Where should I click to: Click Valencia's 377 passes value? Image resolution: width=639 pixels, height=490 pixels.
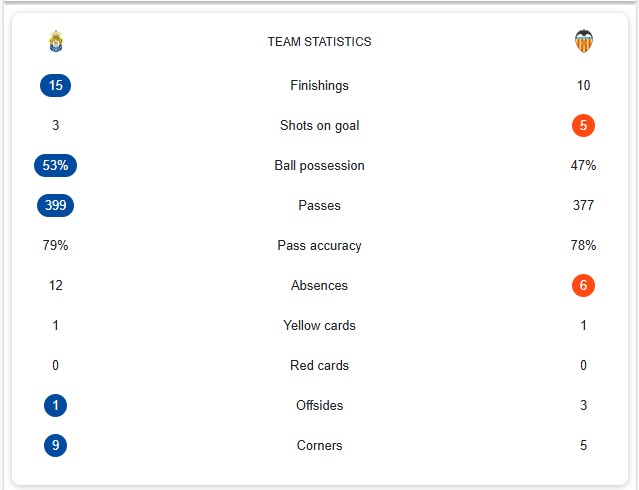tap(584, 205)
